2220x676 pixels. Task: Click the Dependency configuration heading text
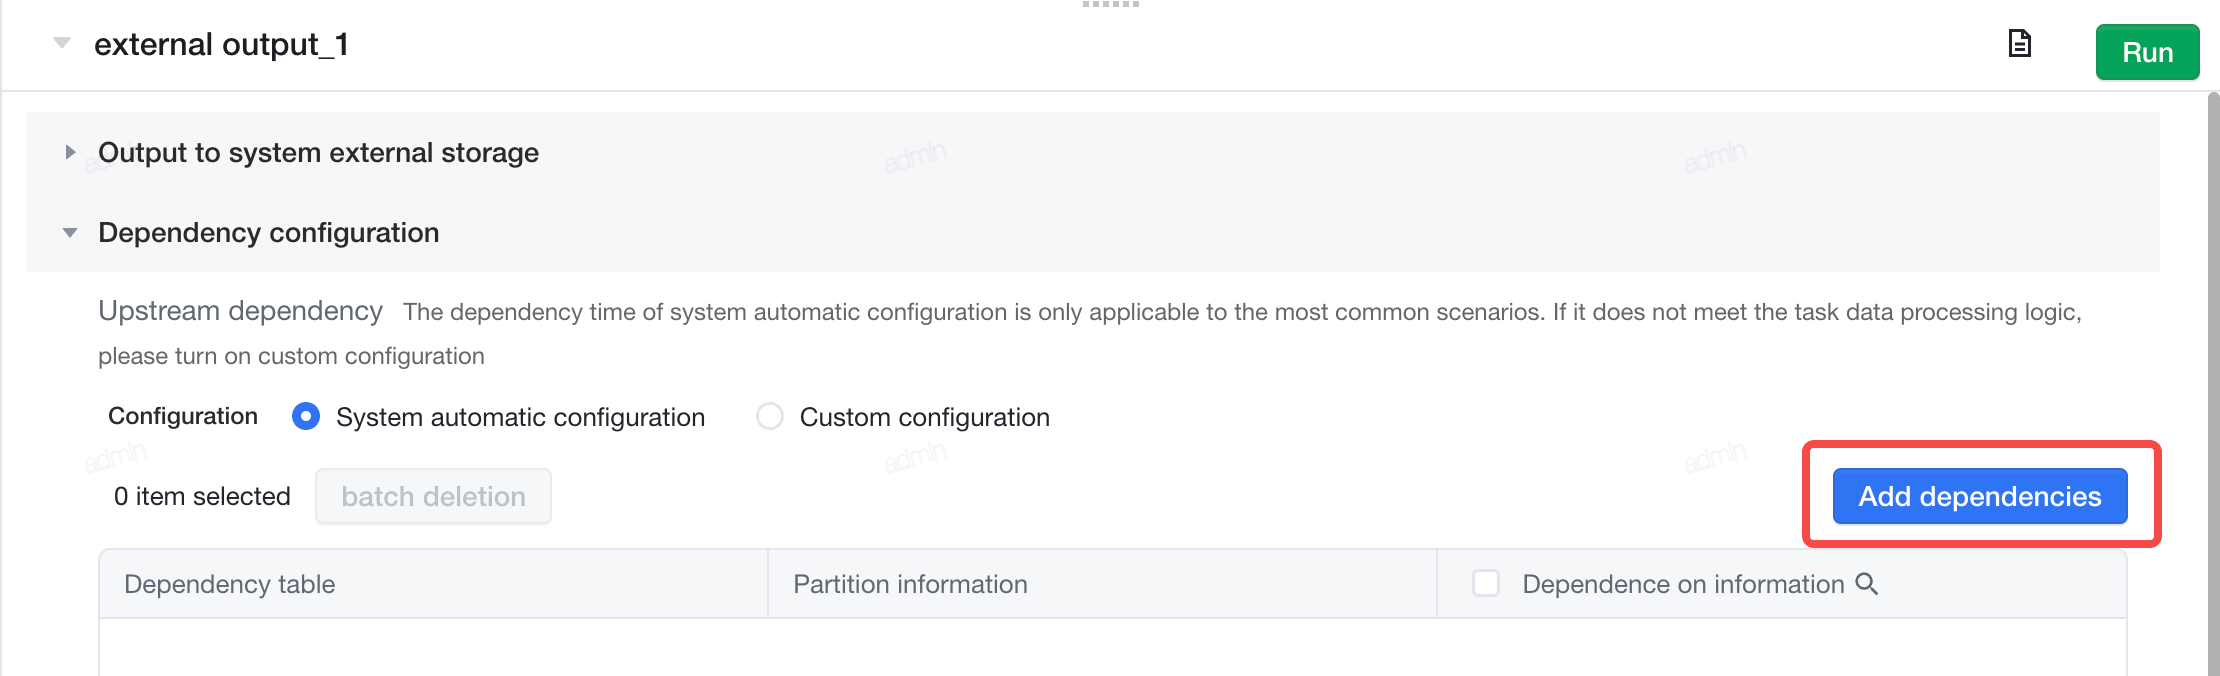[268, 233]
